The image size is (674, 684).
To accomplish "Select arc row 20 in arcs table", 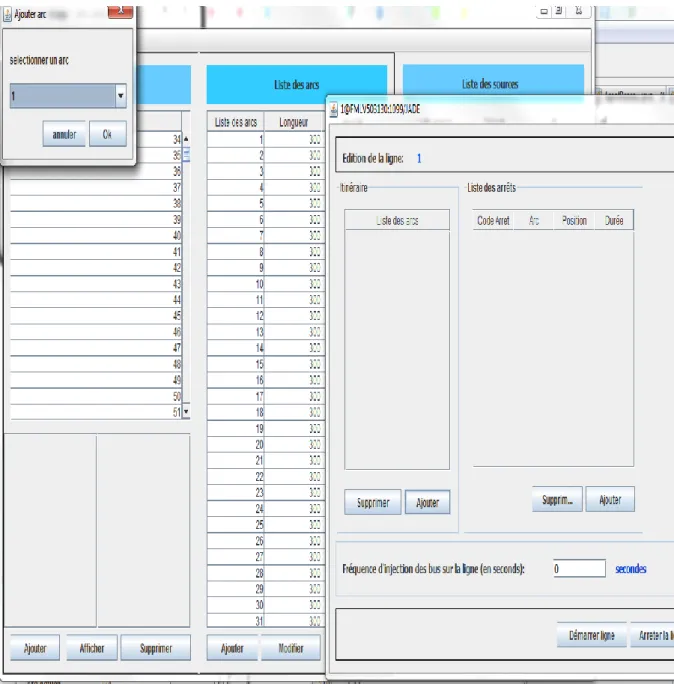I will [266, 445].
